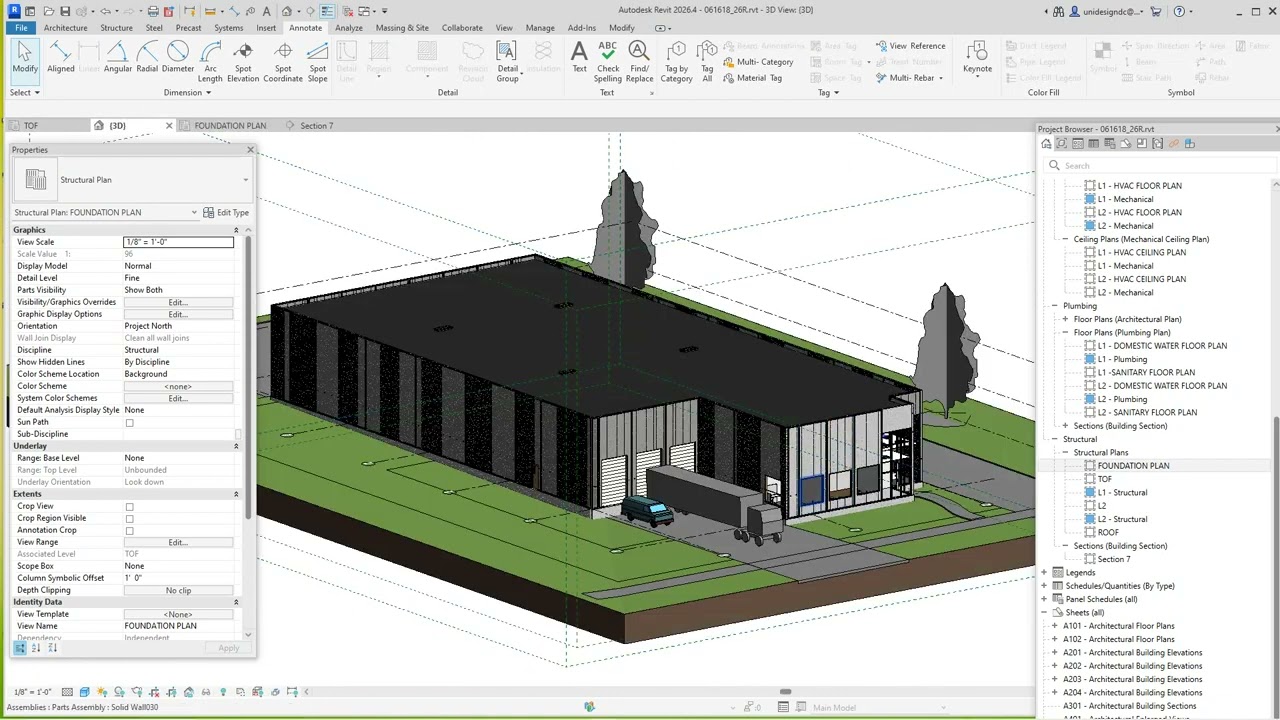Open the Keynote tool
The height and width of the screenshot is (720, 1280).
point(977,58)
